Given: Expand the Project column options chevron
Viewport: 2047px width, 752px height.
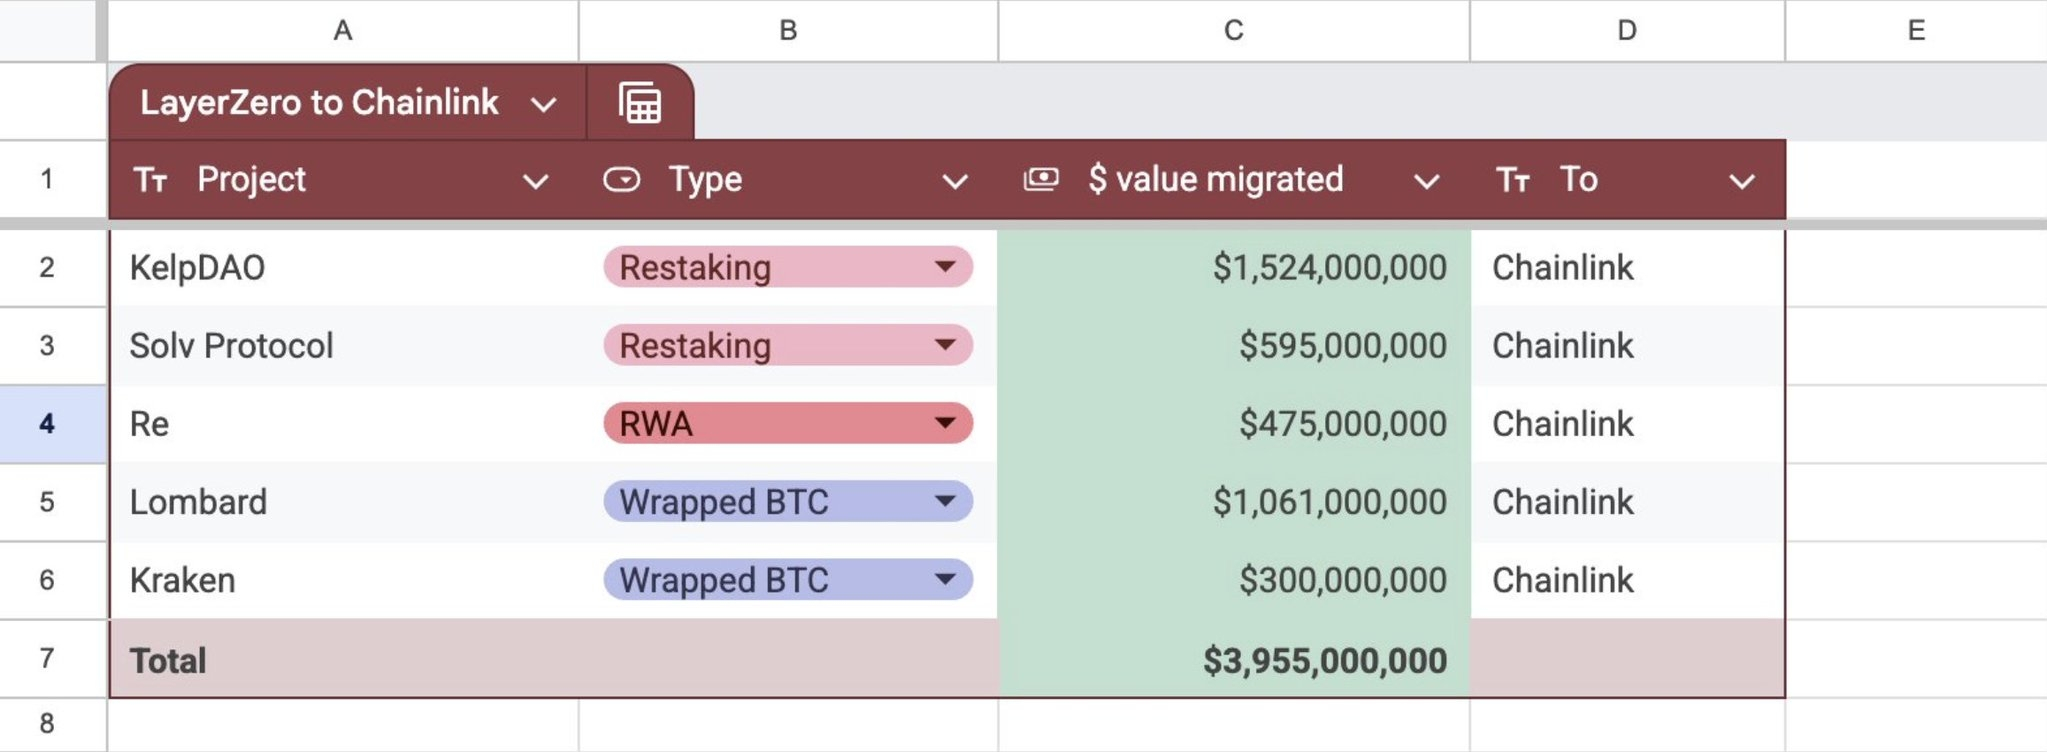Looking at the screenshot, I should coord(536,181).
